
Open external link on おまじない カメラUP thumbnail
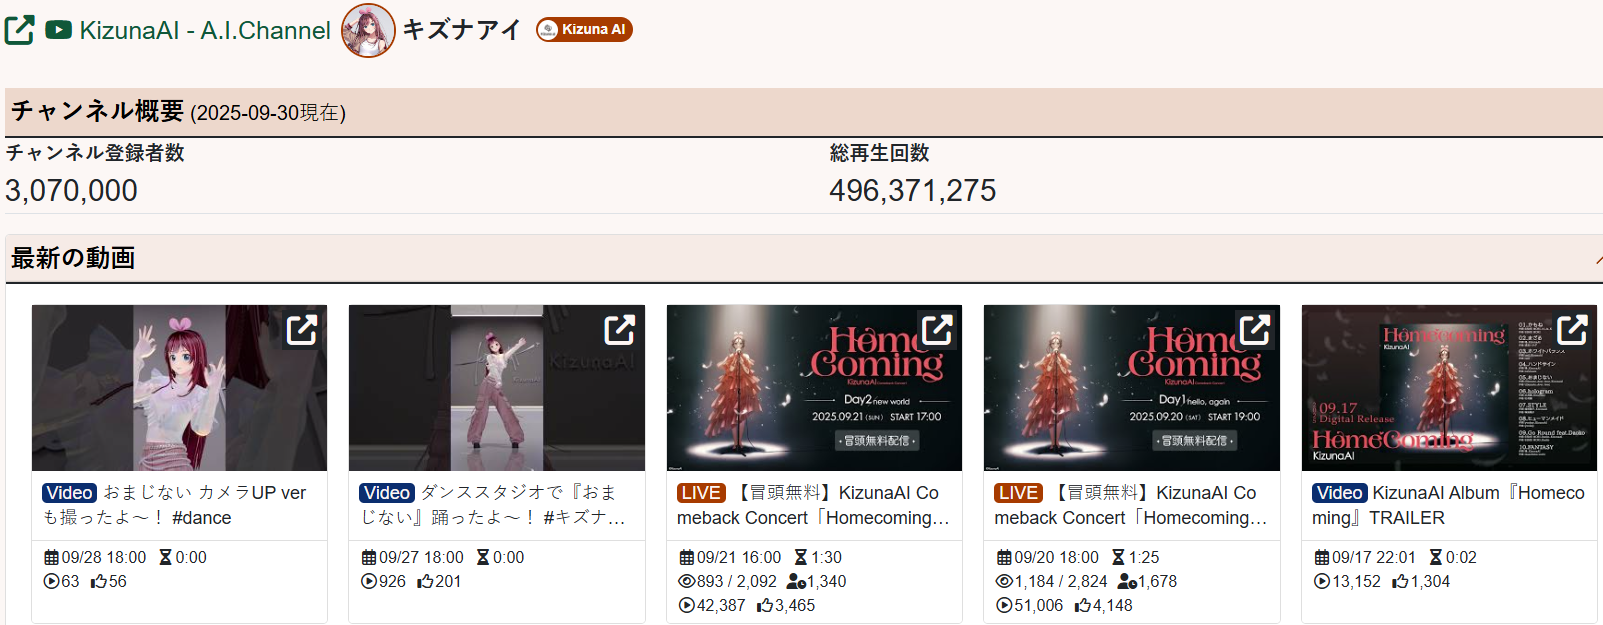(x=302, y=329)
